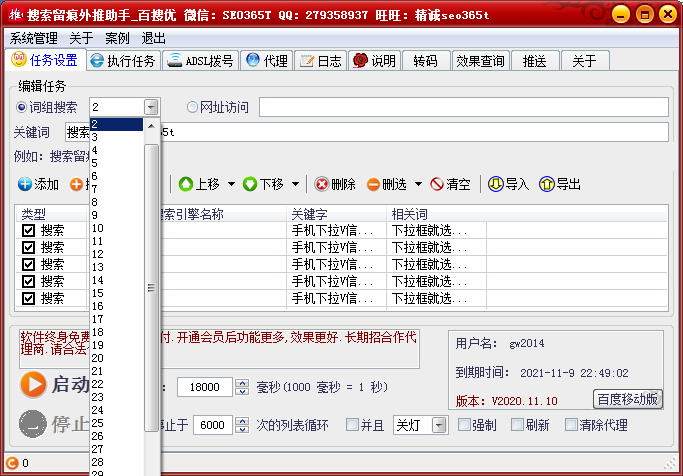Enable the 清除代理 checkbox
The width and height of the screenshot is (683, 476).
click(x=571, y=425)
